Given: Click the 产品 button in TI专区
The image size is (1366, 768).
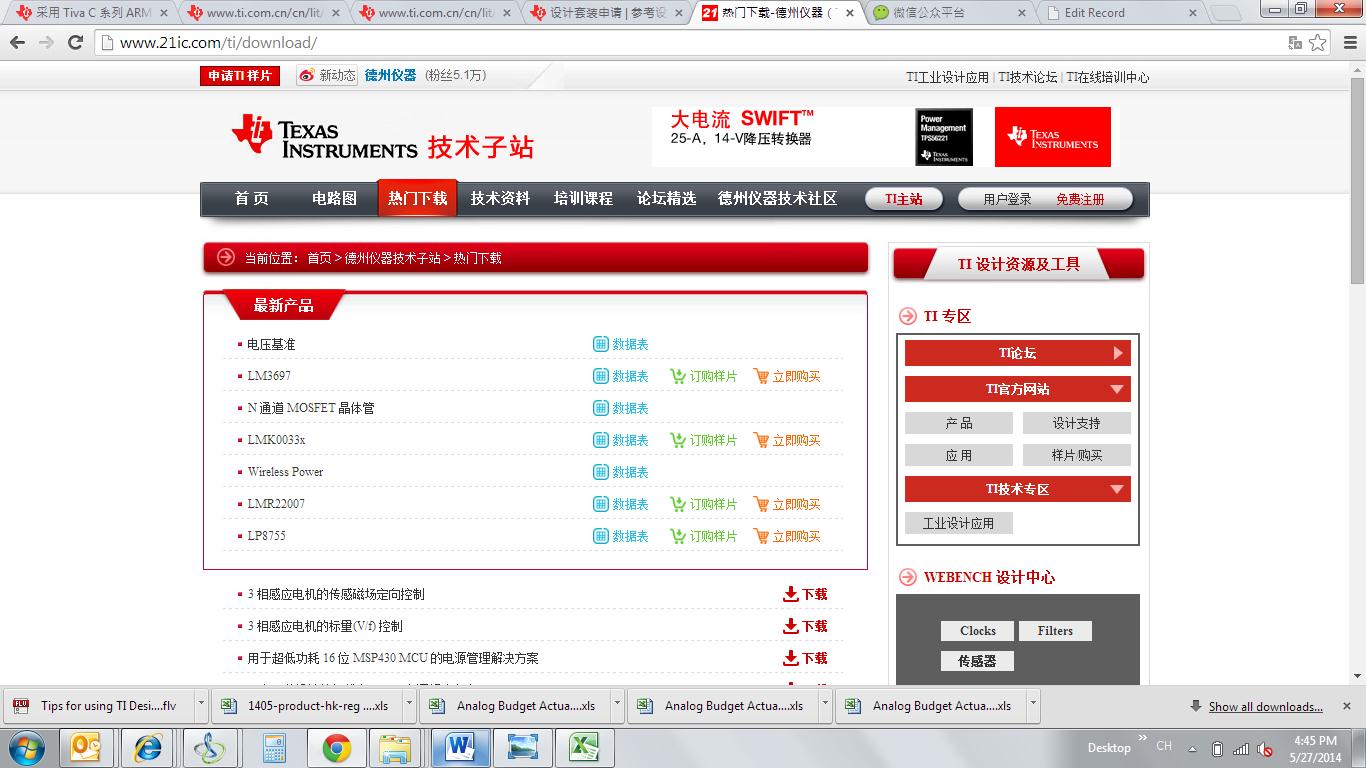Looking at the screenshot, I should [x=959, y=423].
